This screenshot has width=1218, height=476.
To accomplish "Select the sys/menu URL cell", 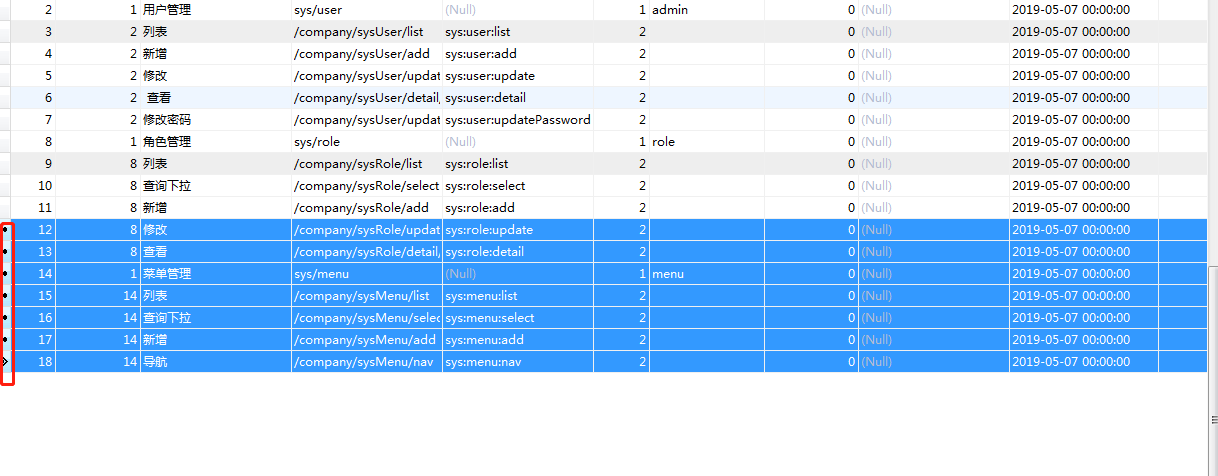I will tap(366, 274).
